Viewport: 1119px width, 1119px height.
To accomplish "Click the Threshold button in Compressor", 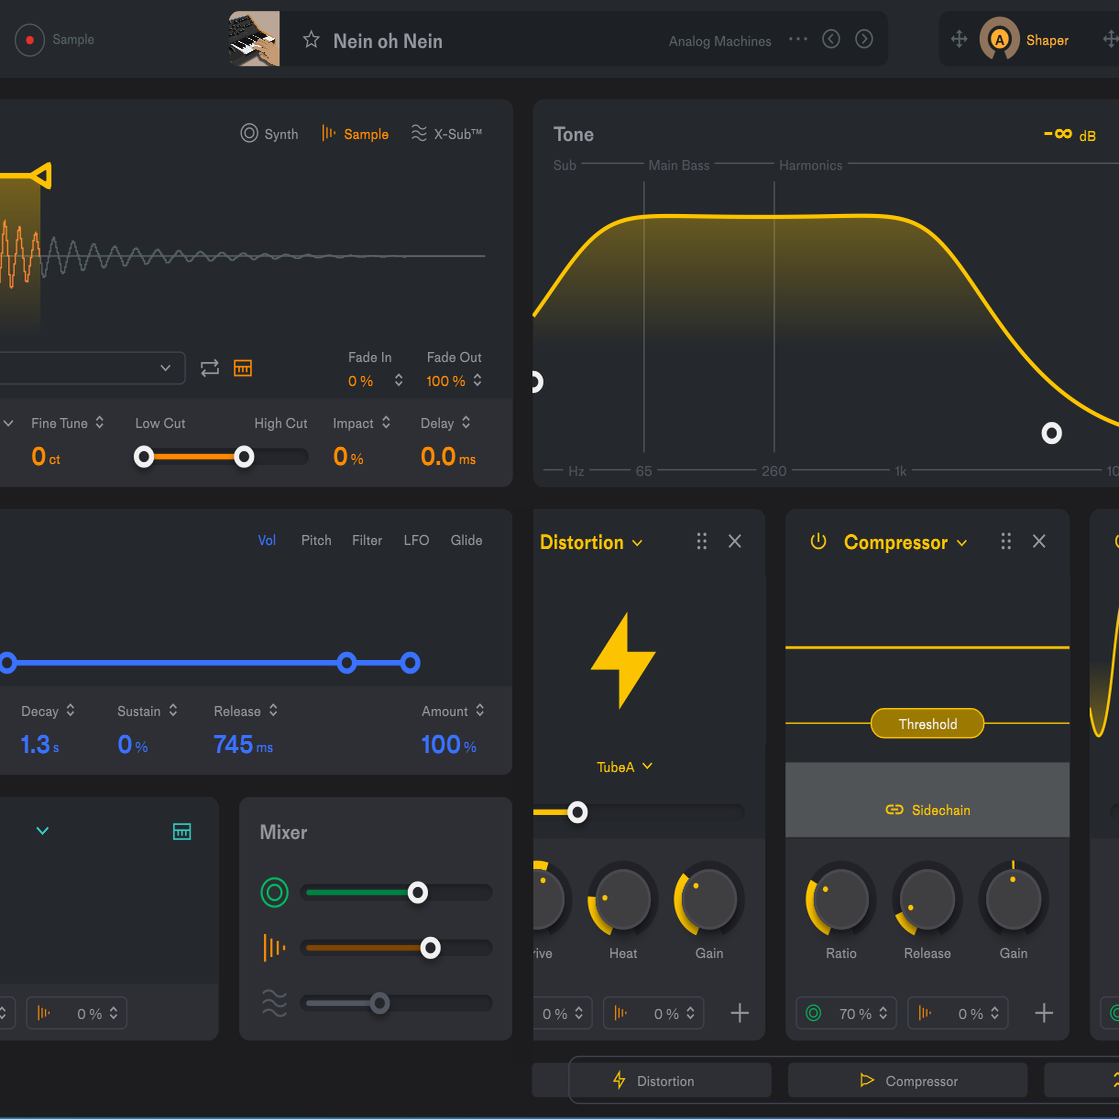I will coord(927,723).
